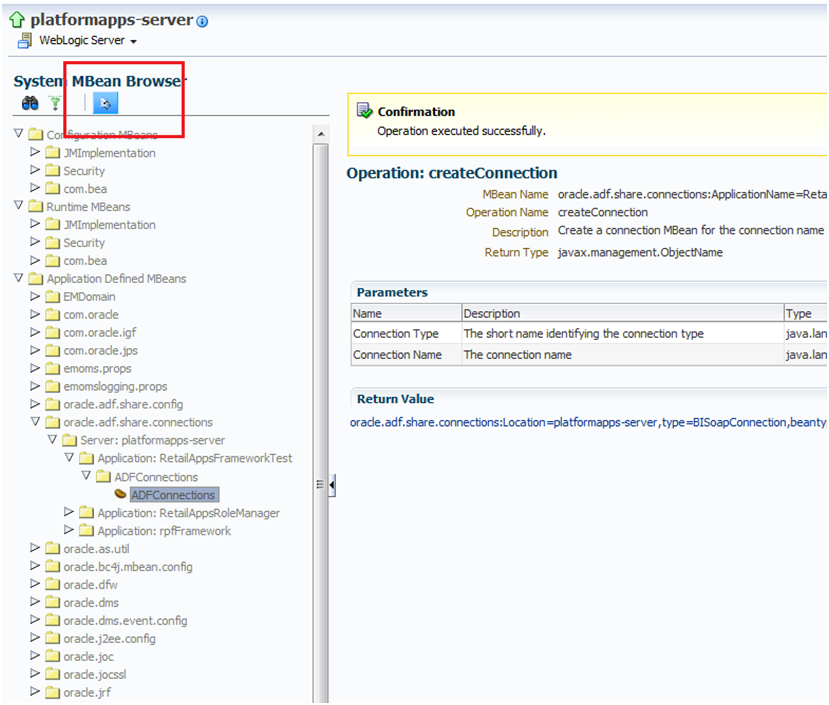Click the green filter funnel icon
829x705 pixels.
(55, 103)
